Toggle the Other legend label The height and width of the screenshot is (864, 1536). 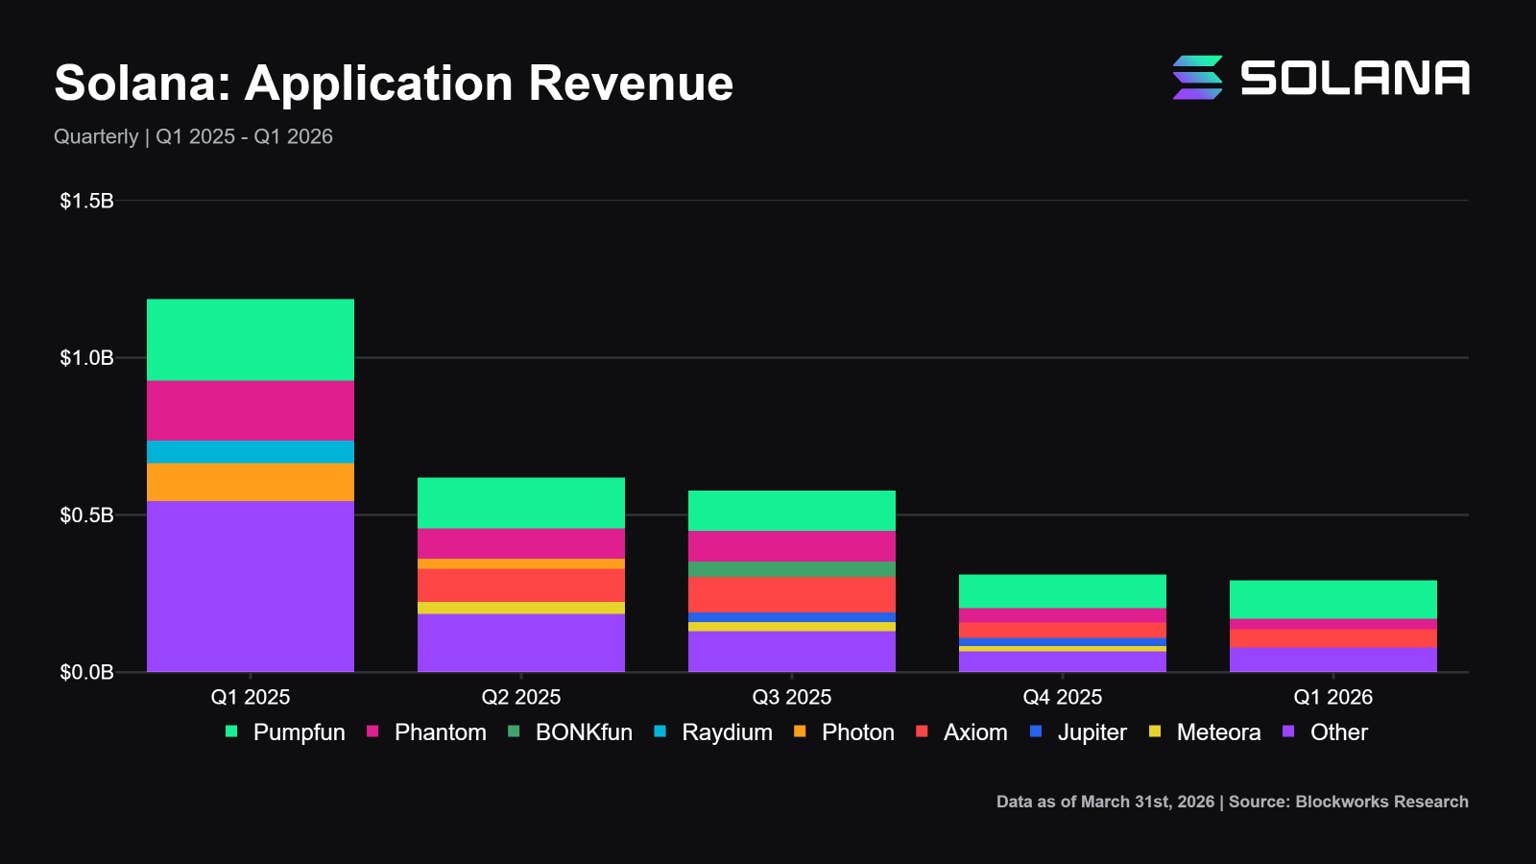tap(1338, 733)
